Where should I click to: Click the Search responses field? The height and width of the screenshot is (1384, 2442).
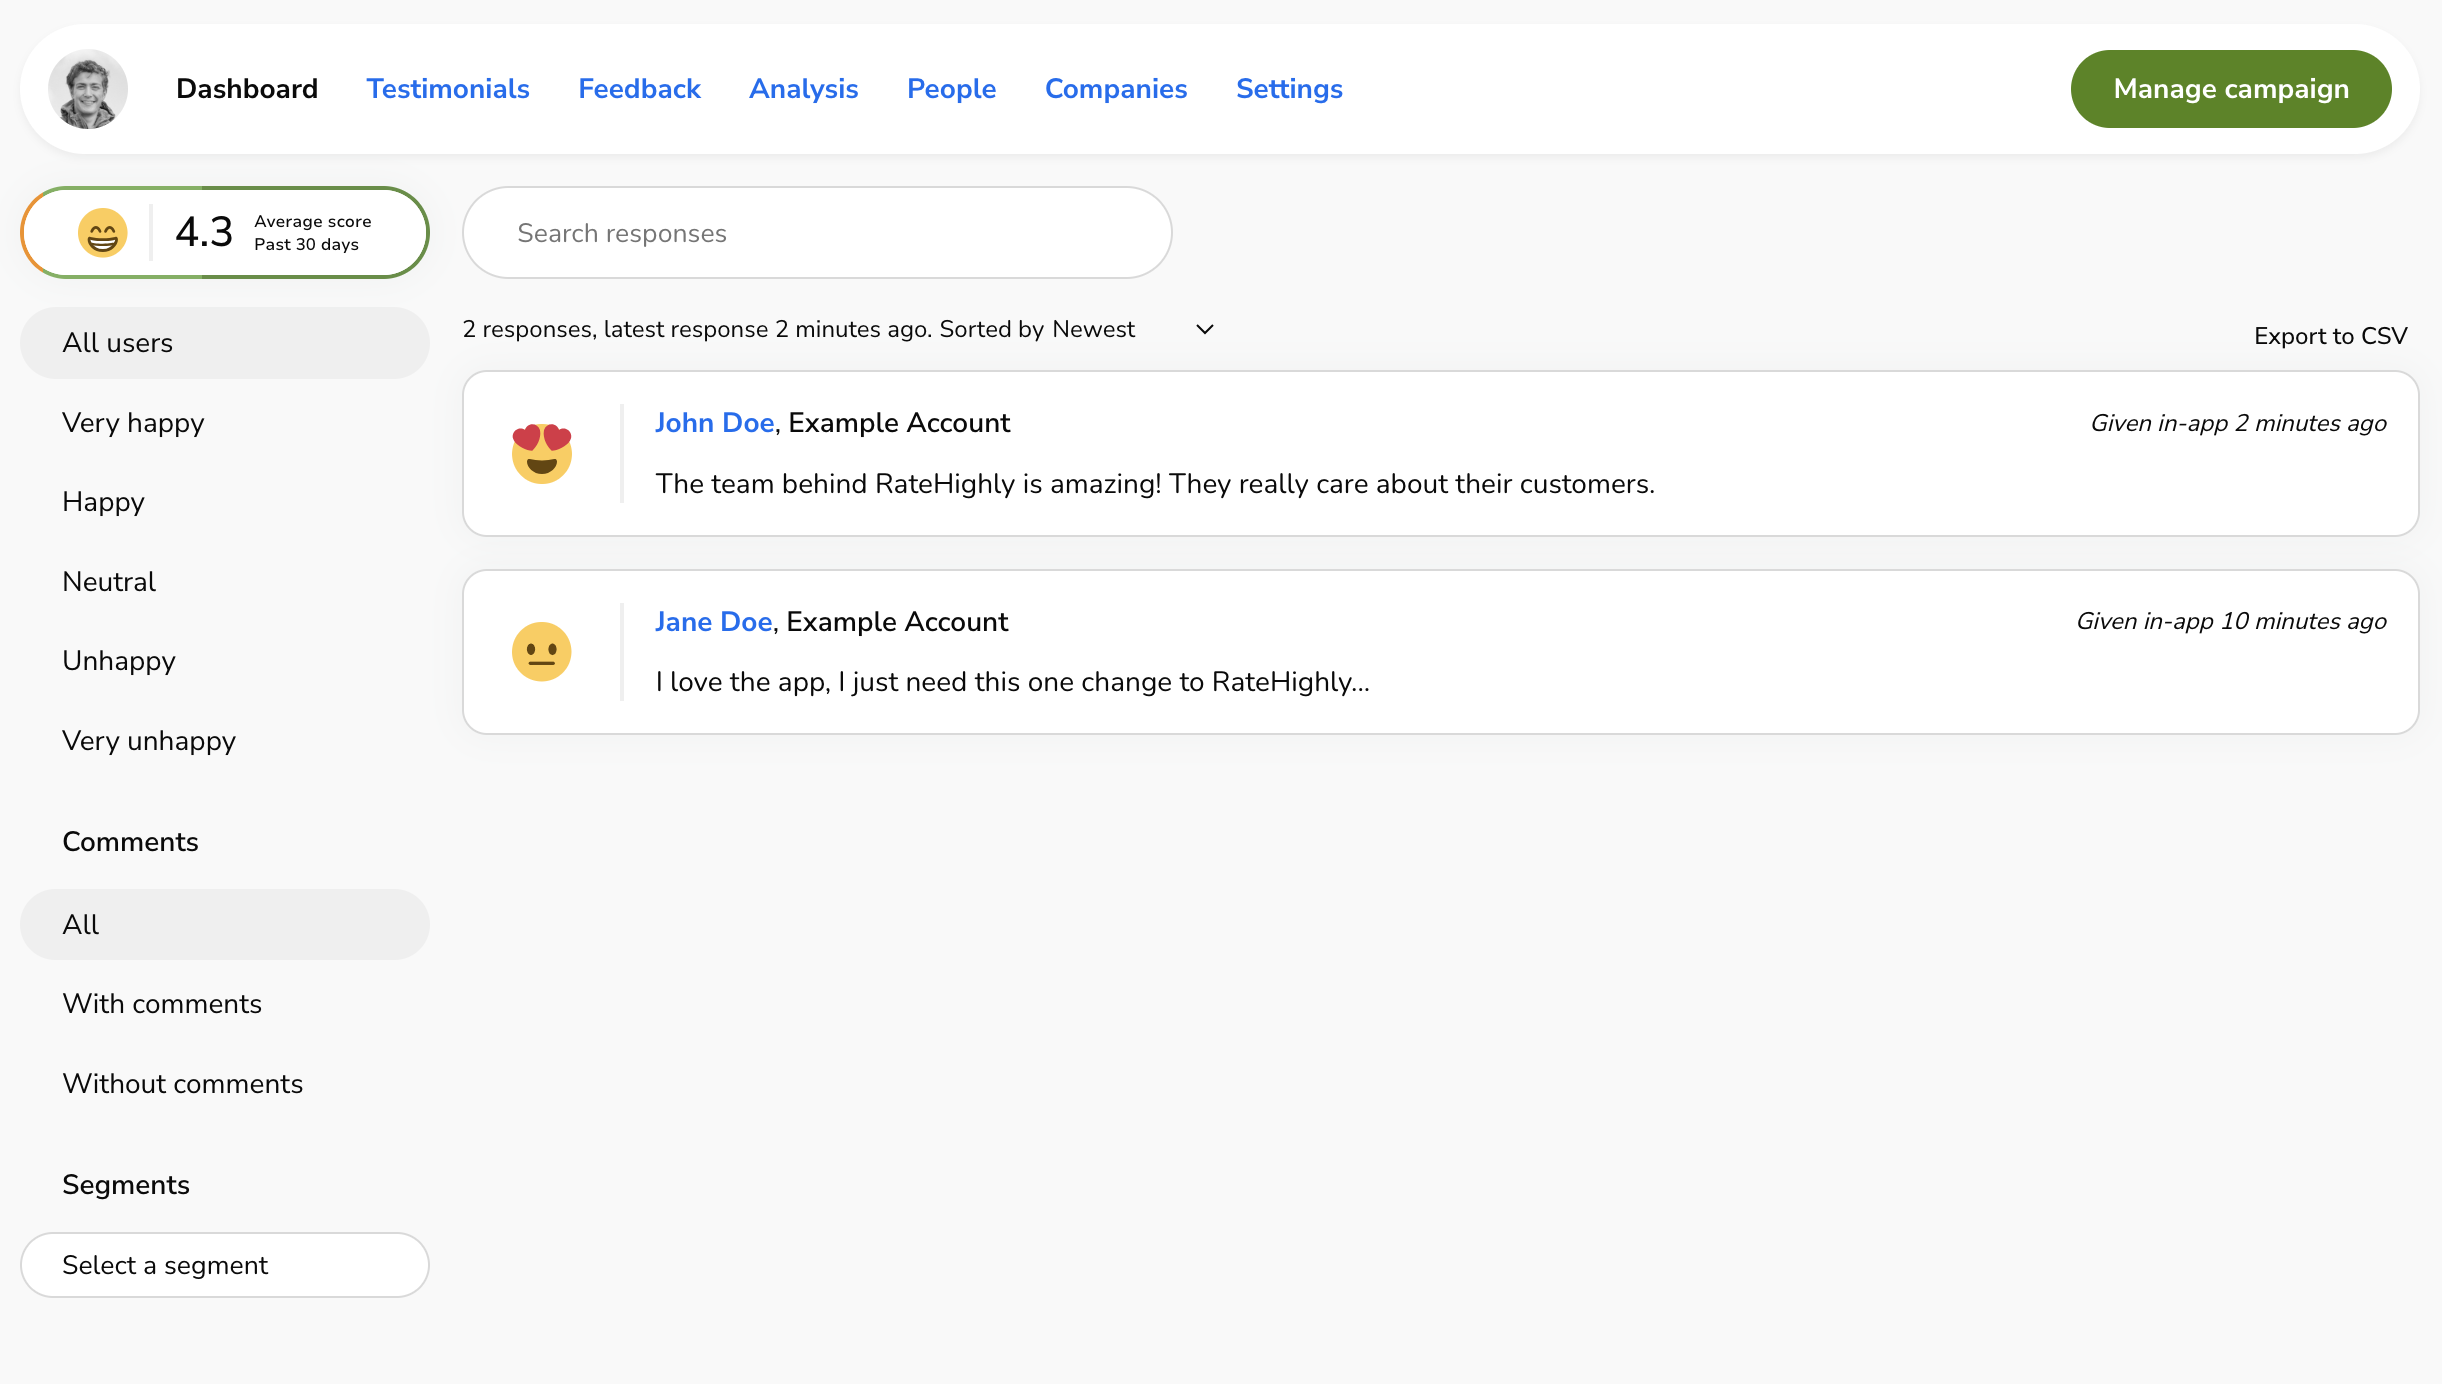[817, 233]
